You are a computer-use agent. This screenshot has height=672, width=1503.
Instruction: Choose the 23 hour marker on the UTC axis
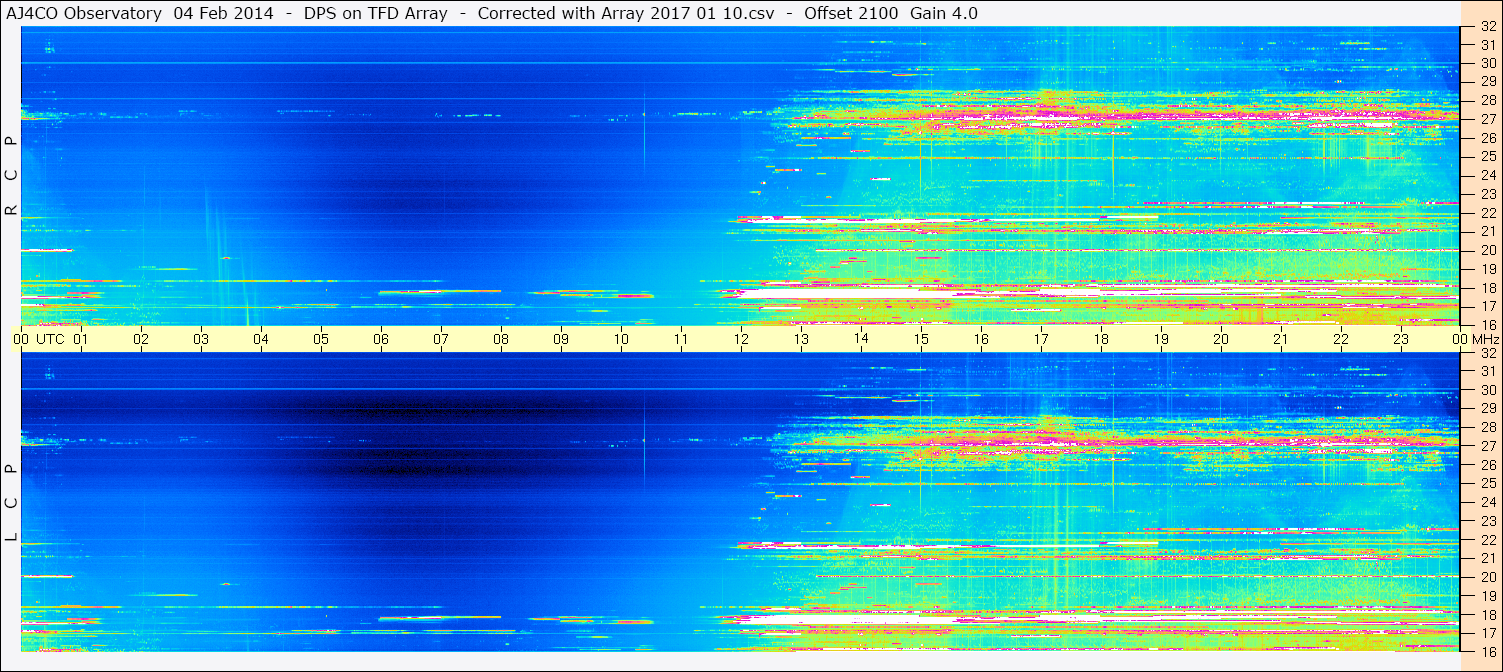(x=1401, y=339)
